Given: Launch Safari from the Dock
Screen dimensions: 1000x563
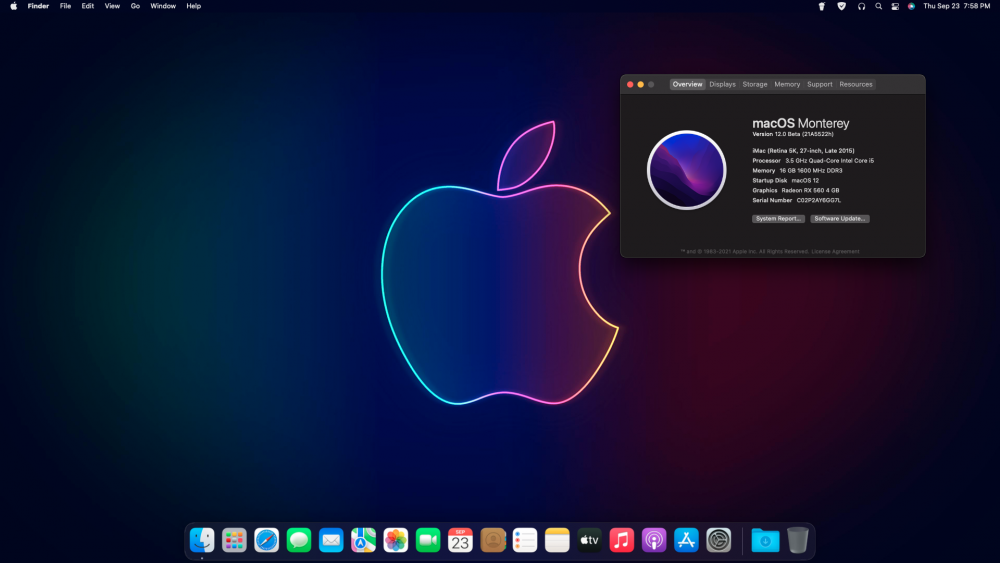Looking at the screenshot, I should 267,540.
